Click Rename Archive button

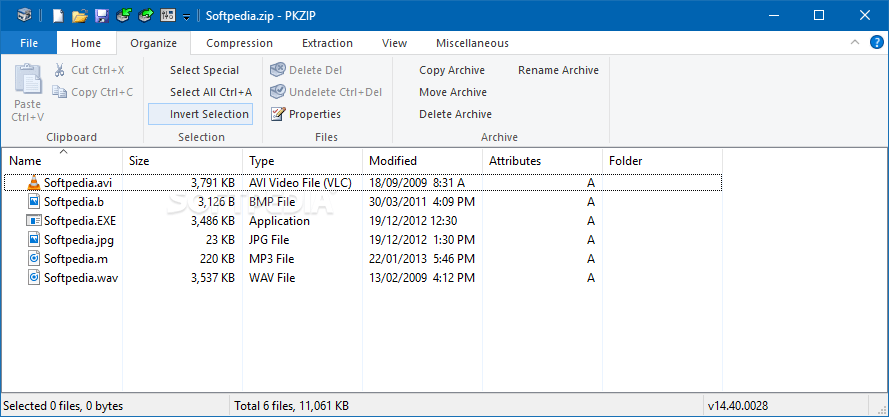(x=558, y=70)
